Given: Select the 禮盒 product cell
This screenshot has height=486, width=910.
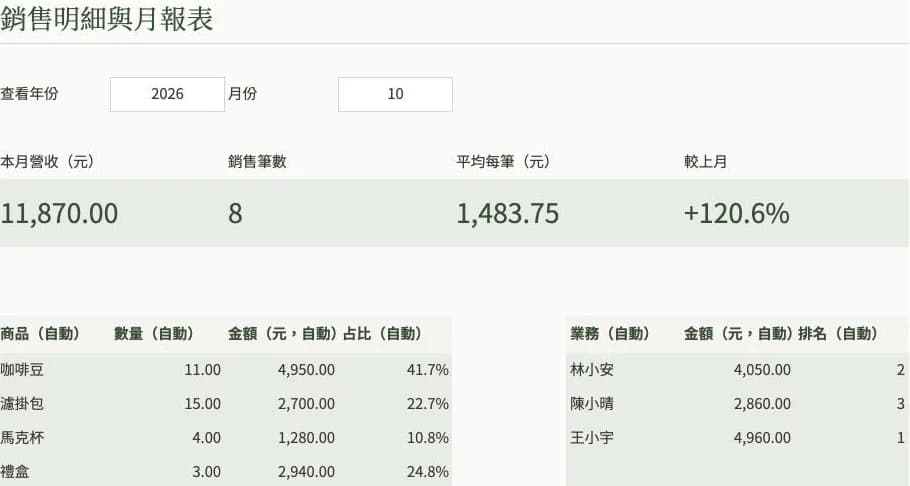Looking at the screenshot, I should 15,471.
